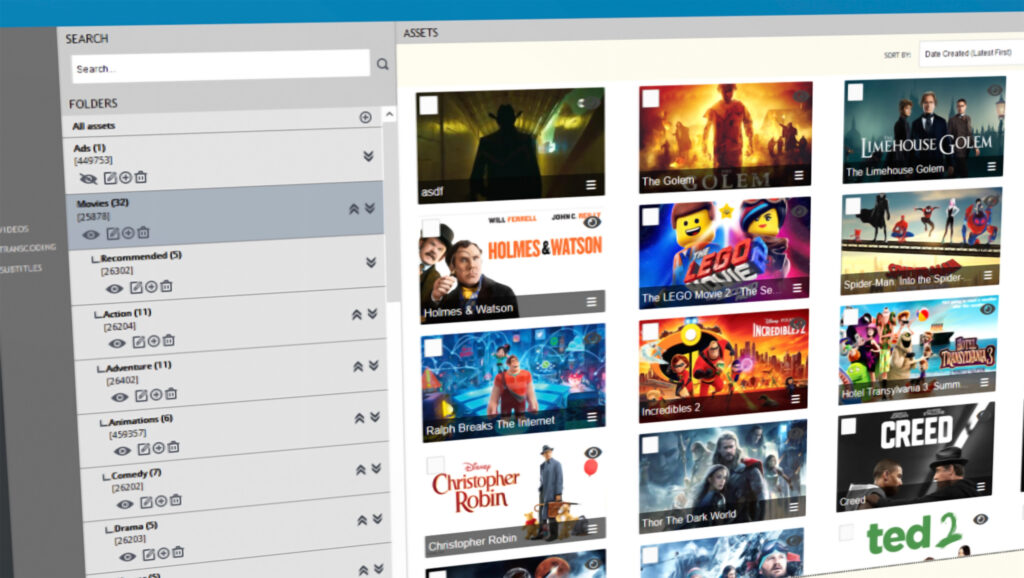Image resolution: width=1024 pixels, height=578 pixels.
Task: Delete the Ads folder
Action: pyautogui.click(x=141, y=178)
